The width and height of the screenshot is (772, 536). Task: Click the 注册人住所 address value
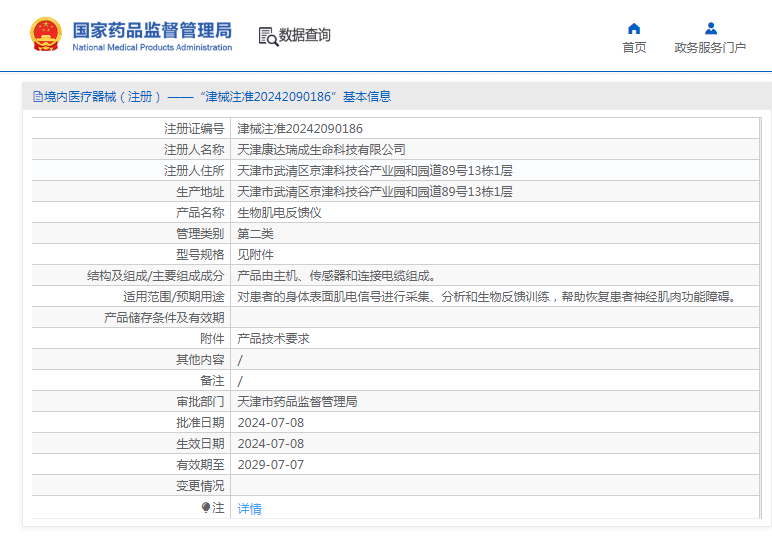[x=375, y=171]
